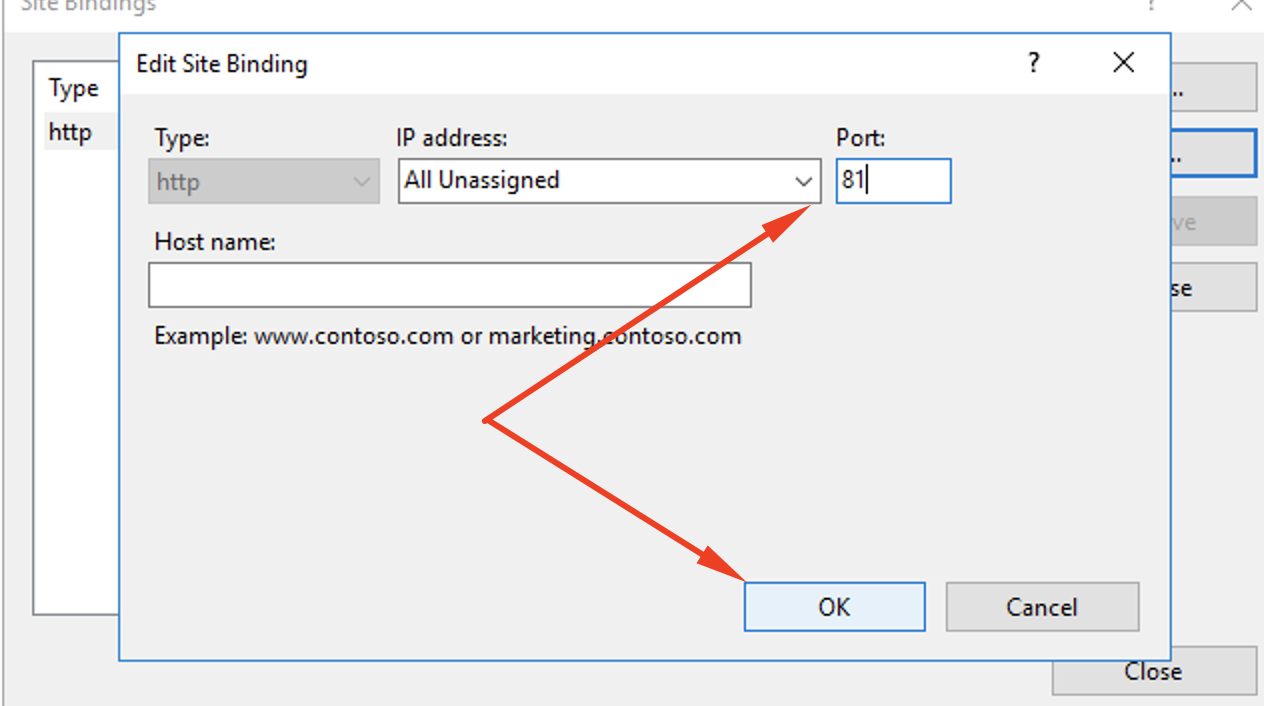Viewport: 1264px width, 706px height.
Task: Click the Host name label
Action: (215, 241)
